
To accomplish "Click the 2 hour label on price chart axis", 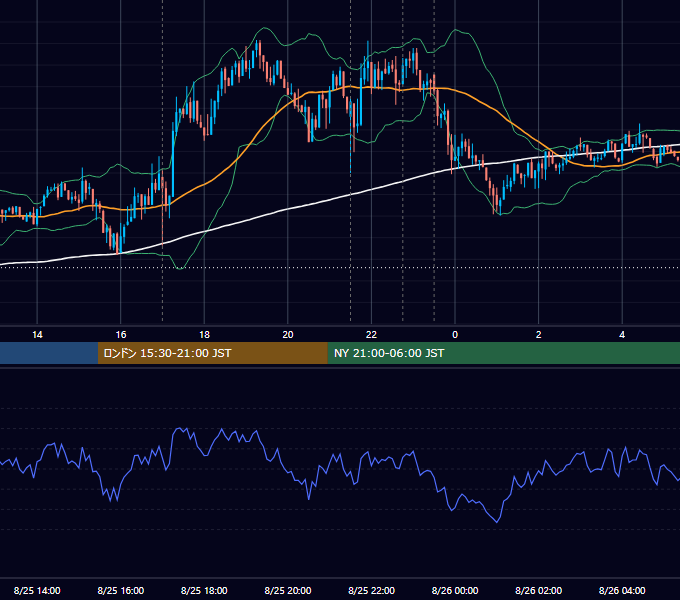I will point(539,335).
